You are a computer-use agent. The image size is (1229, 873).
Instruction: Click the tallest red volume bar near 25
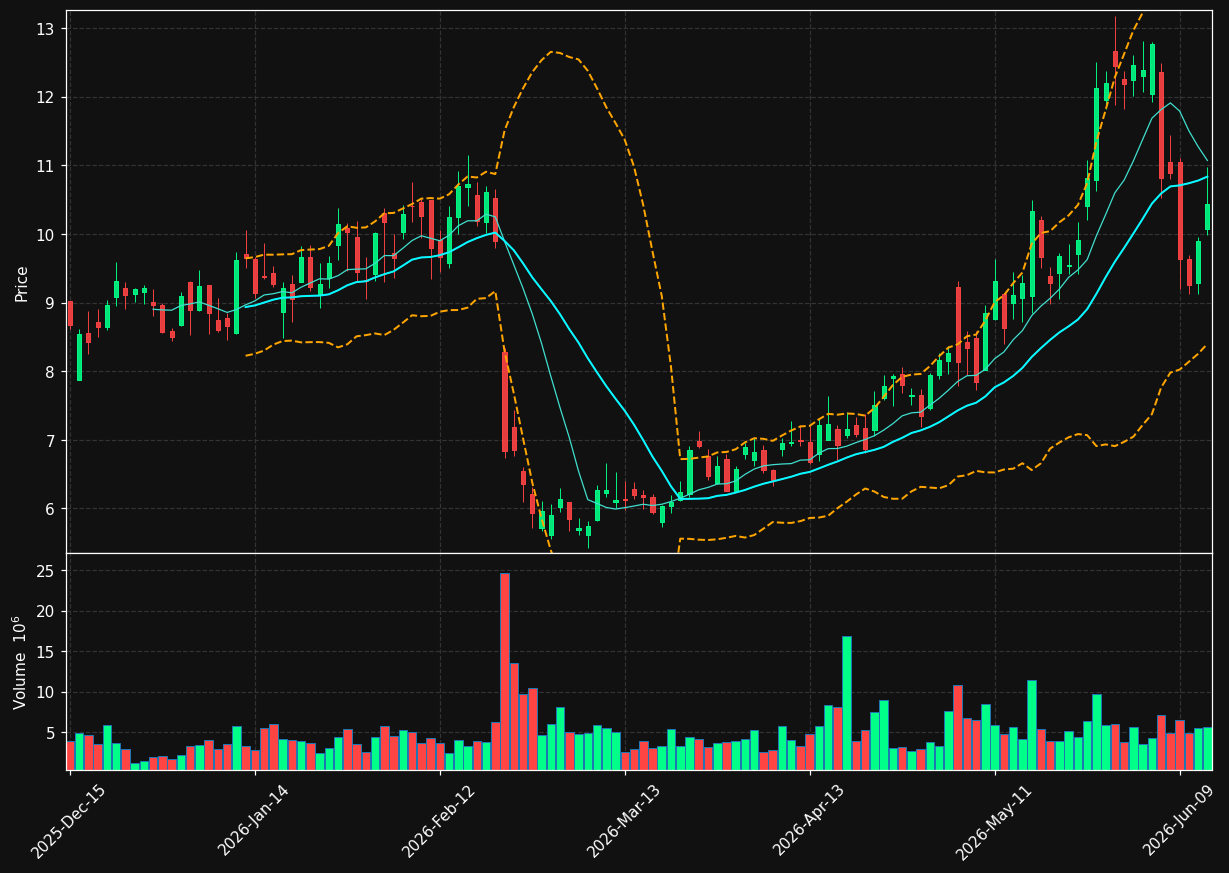click(505, 671)
